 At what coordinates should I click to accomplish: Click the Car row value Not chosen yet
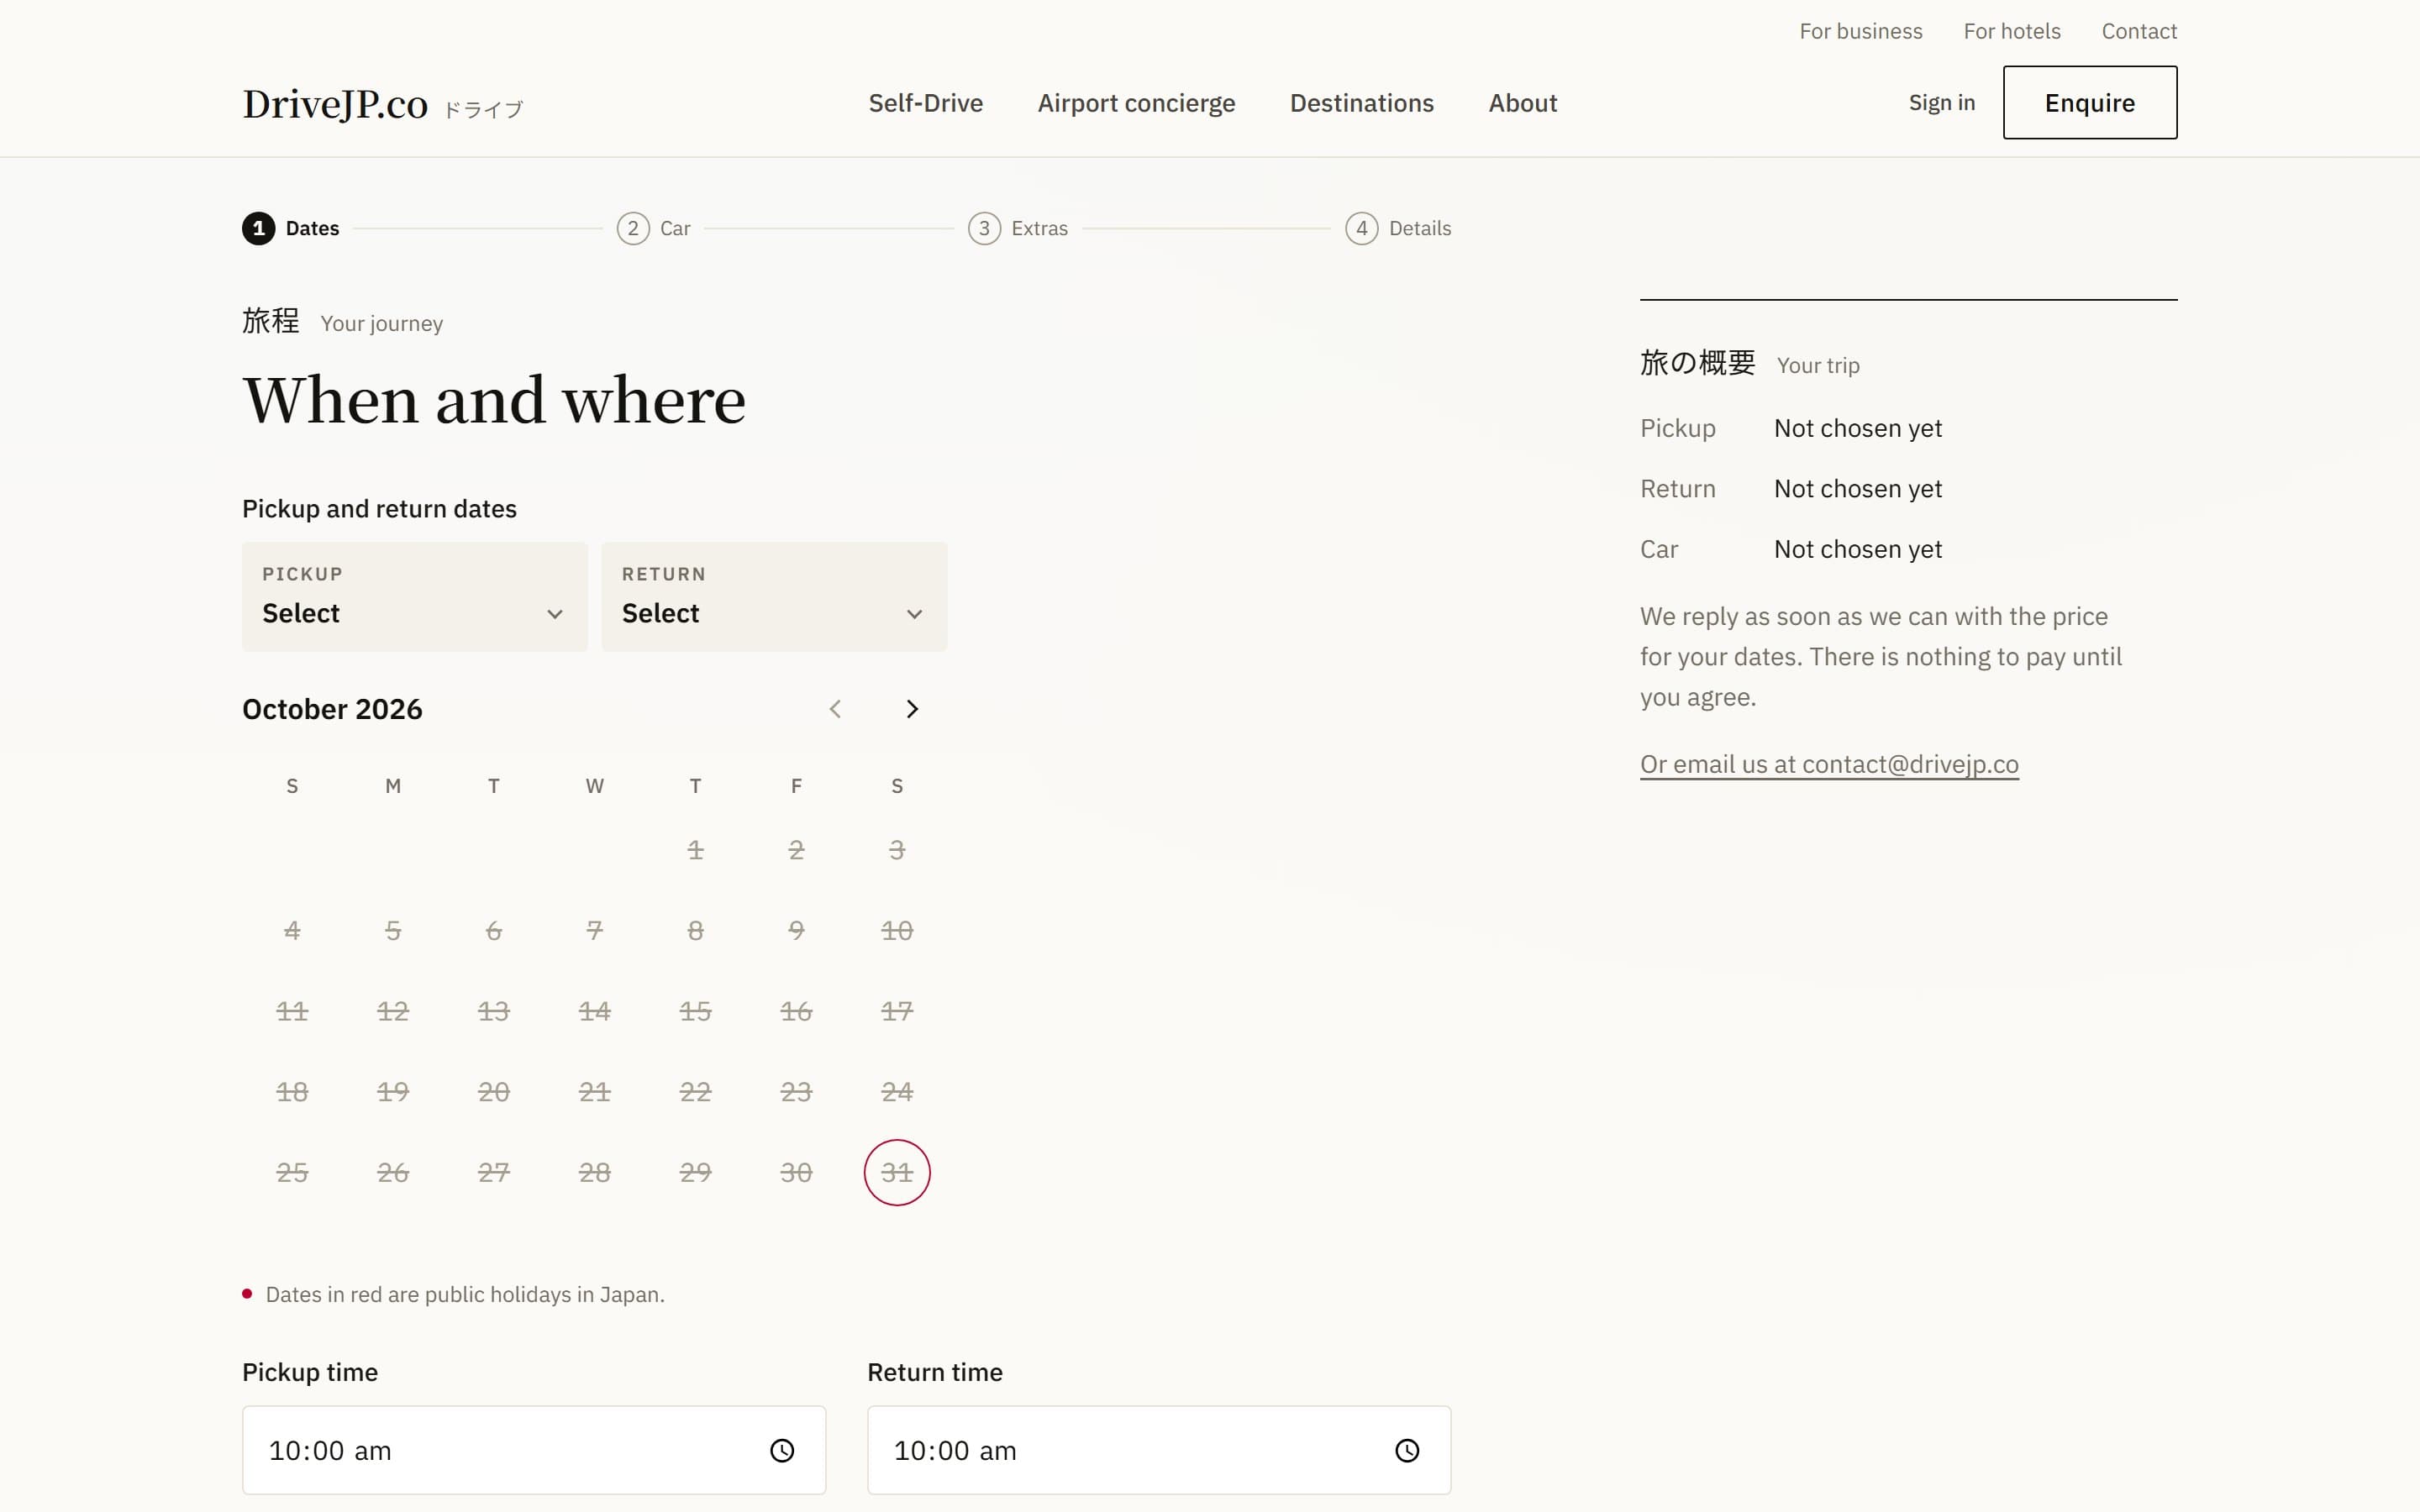1858,550
